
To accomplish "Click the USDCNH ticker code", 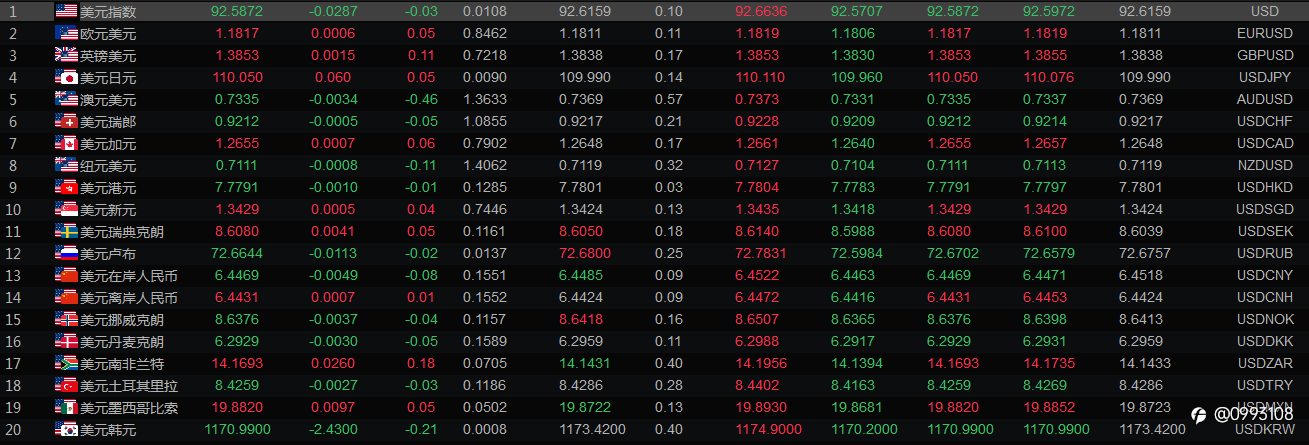I will click(x=1264, y=298).
